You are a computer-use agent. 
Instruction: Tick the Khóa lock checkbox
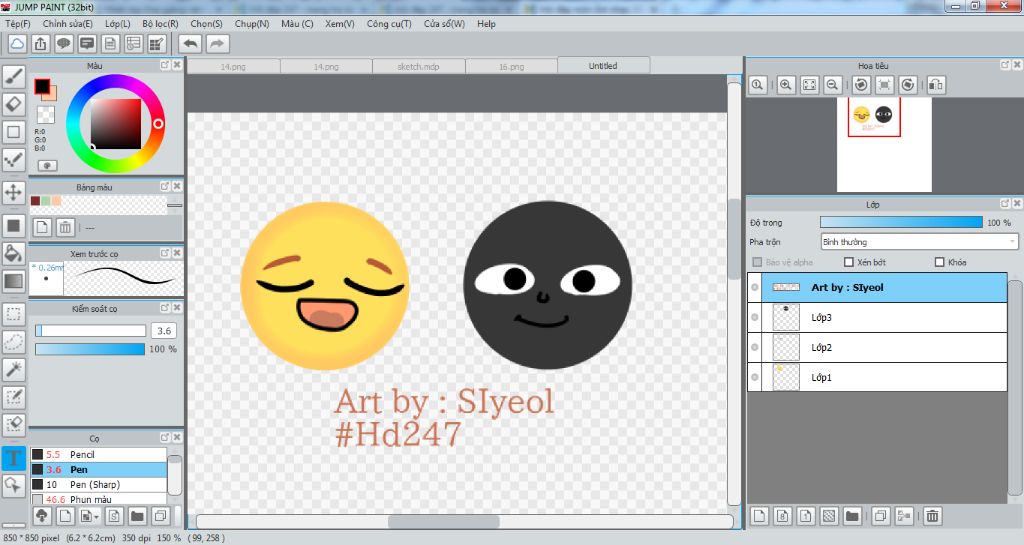tap(939, 262)
